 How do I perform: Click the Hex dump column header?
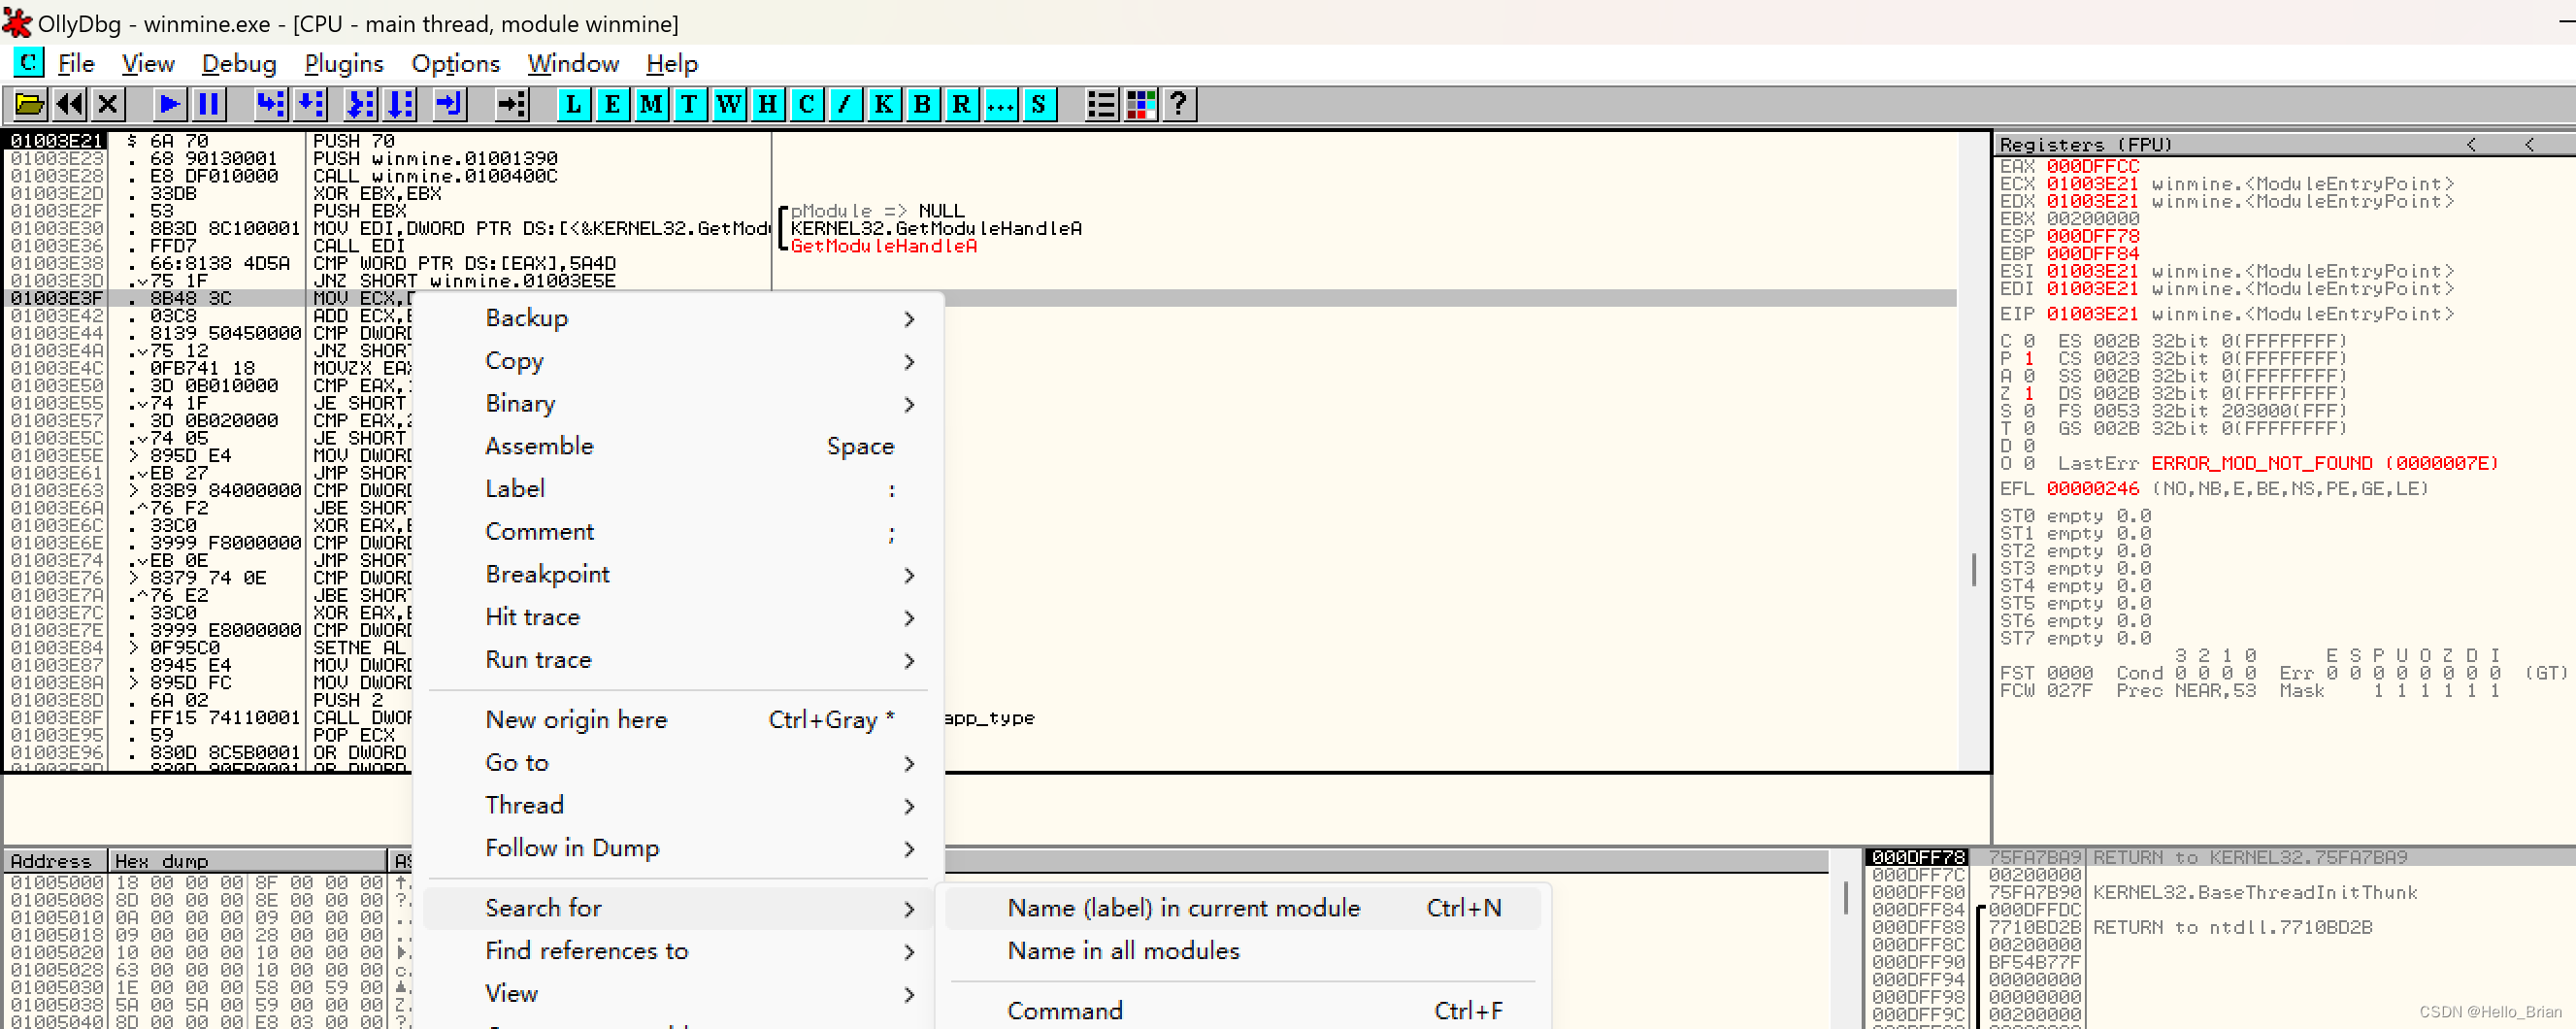[248, 861]
